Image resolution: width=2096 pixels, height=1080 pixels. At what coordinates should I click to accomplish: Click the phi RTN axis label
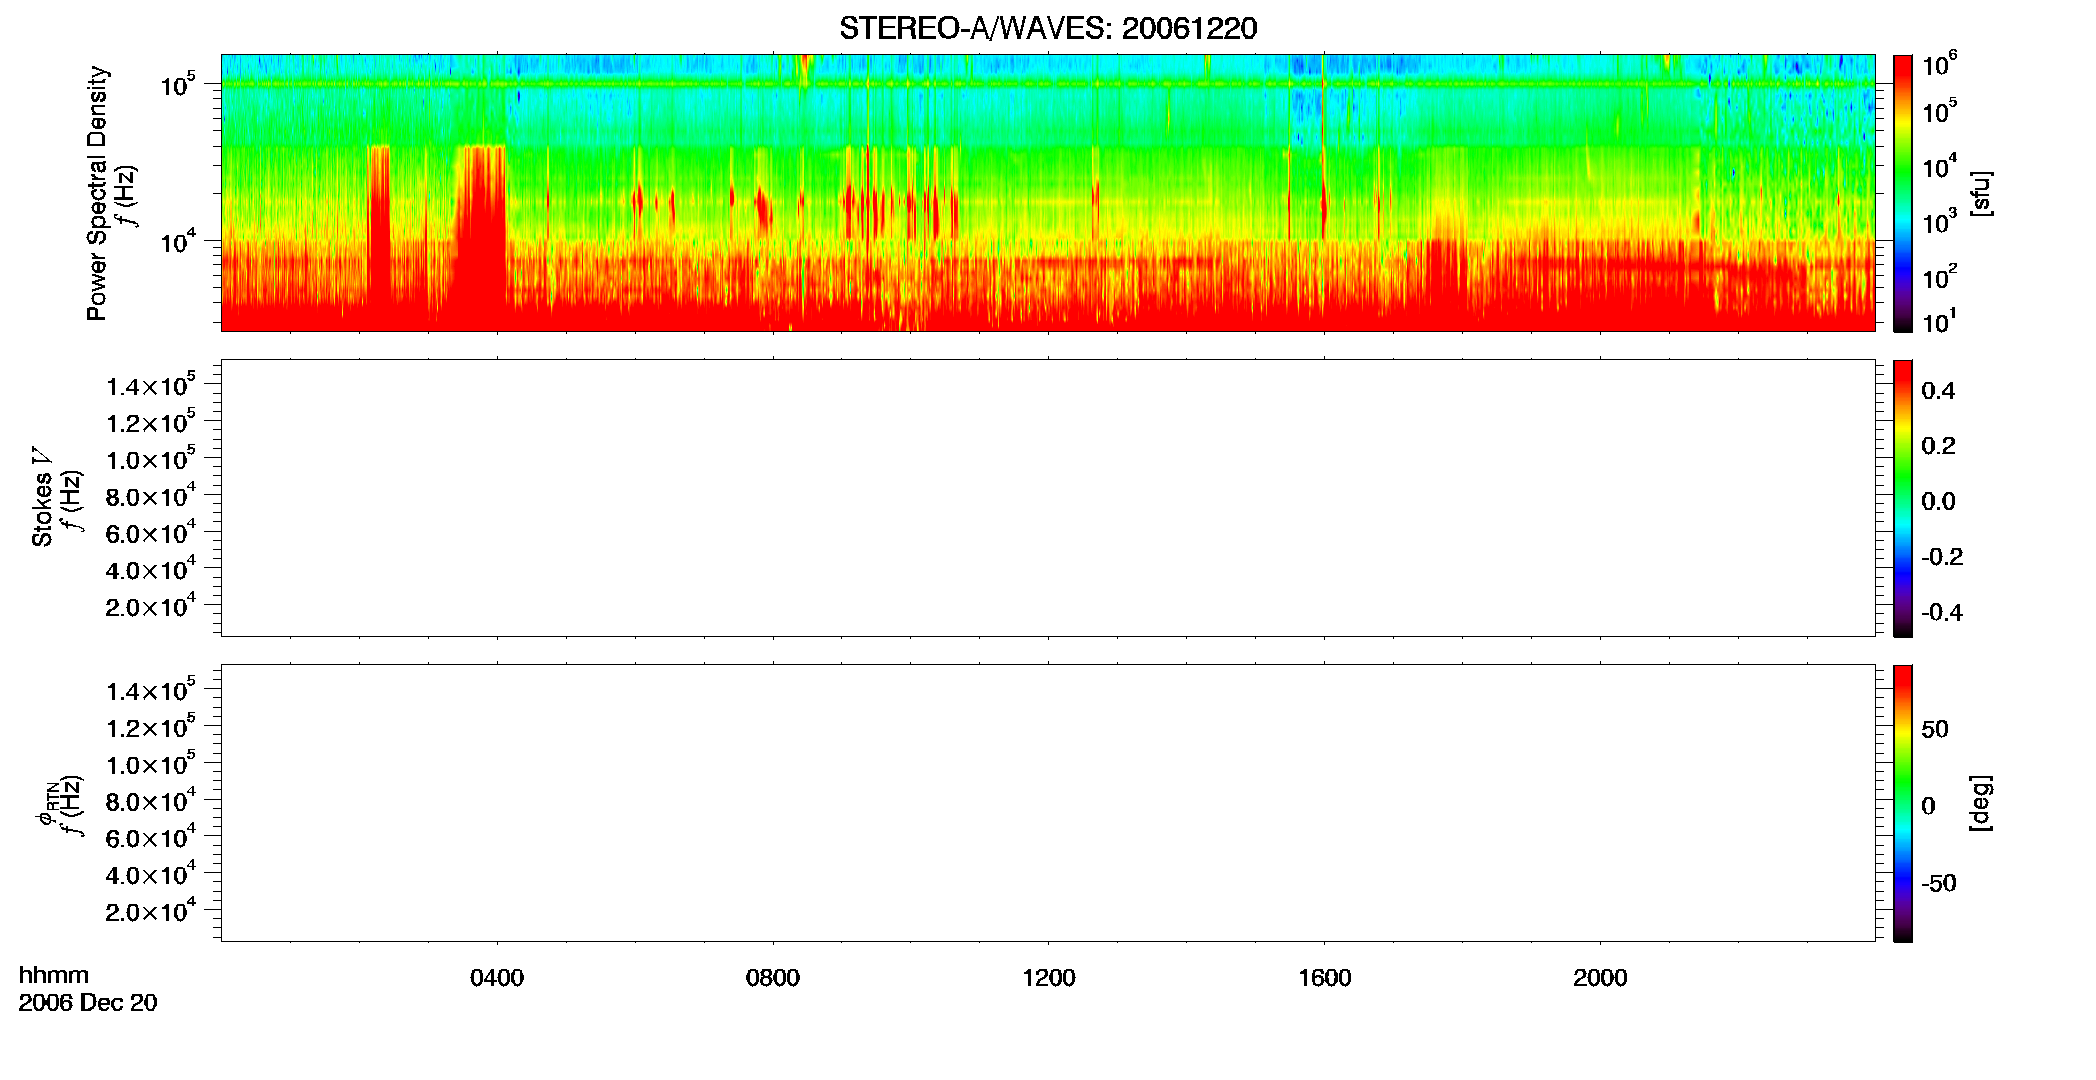pos(47,805)
